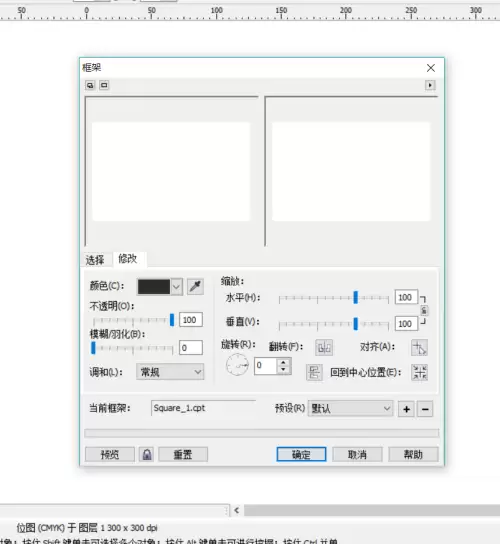The height and width of the screenshot is (544, 500).
Task: Click the vertical flip icon
Action: tap(314, 373)
